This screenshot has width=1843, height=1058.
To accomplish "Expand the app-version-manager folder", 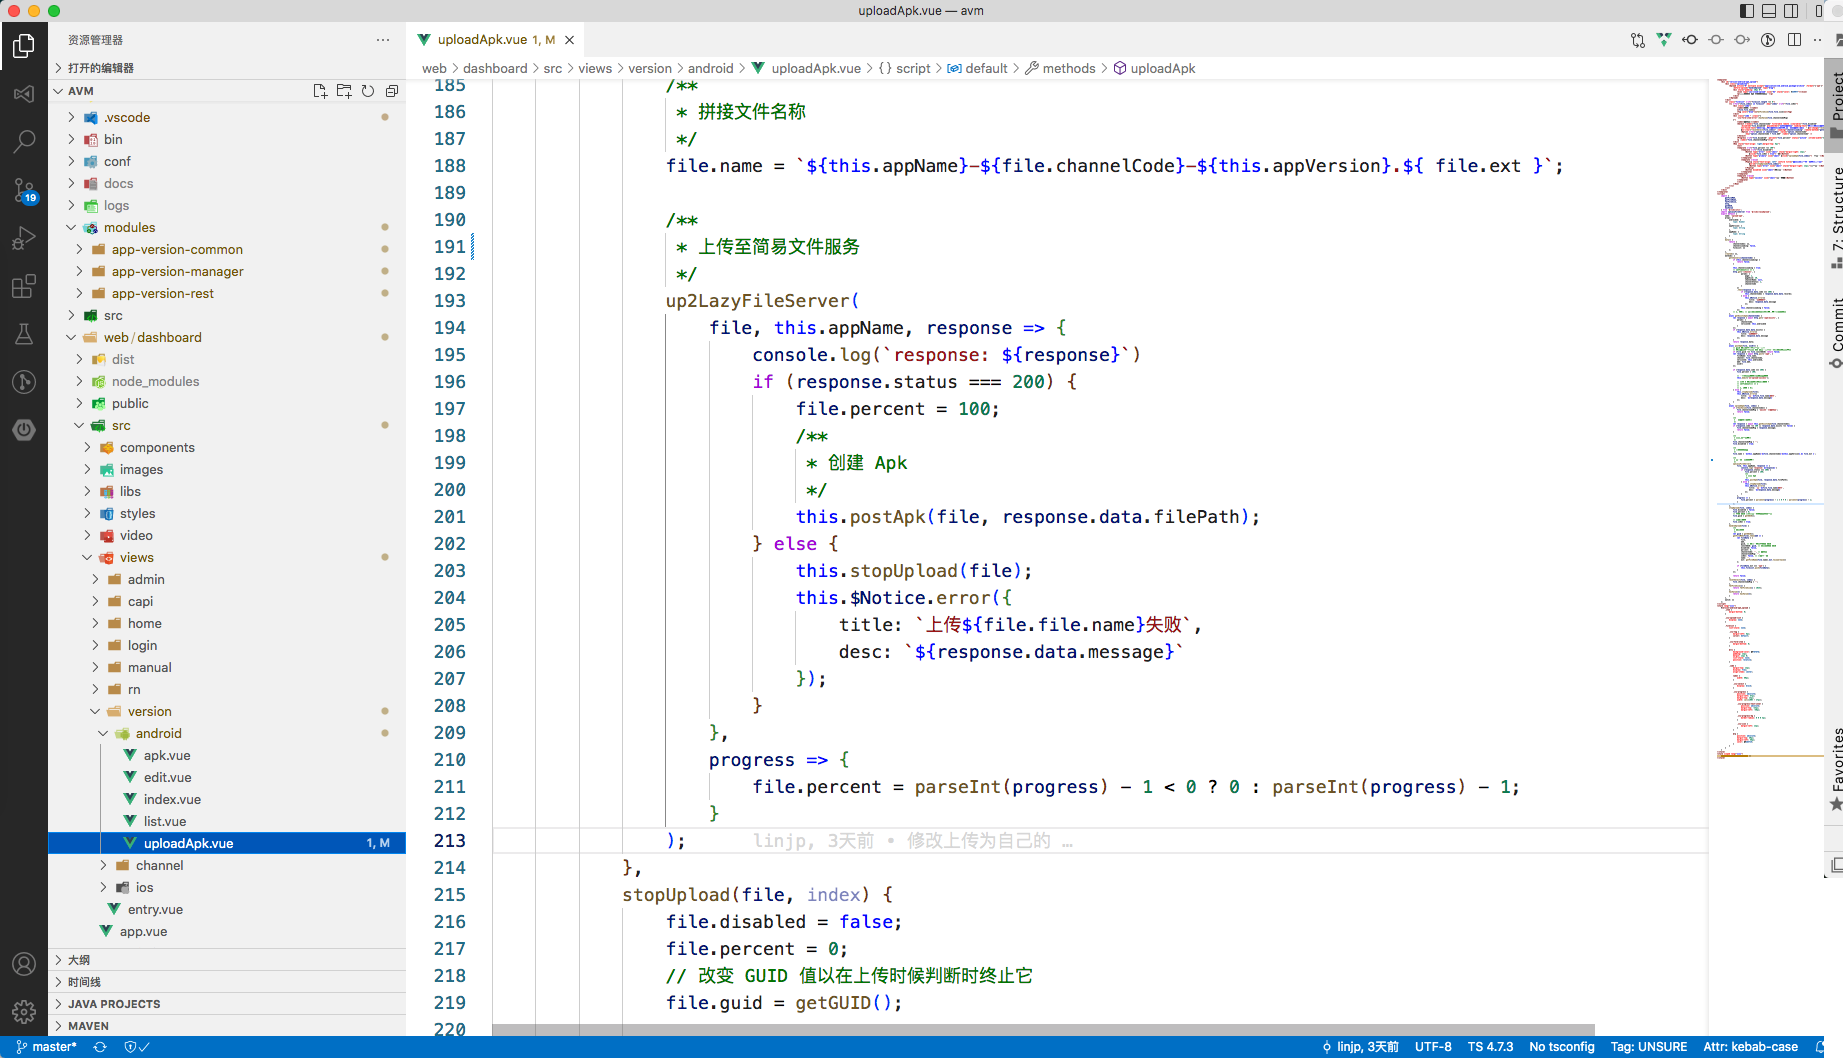I will (x=177, y=271).
